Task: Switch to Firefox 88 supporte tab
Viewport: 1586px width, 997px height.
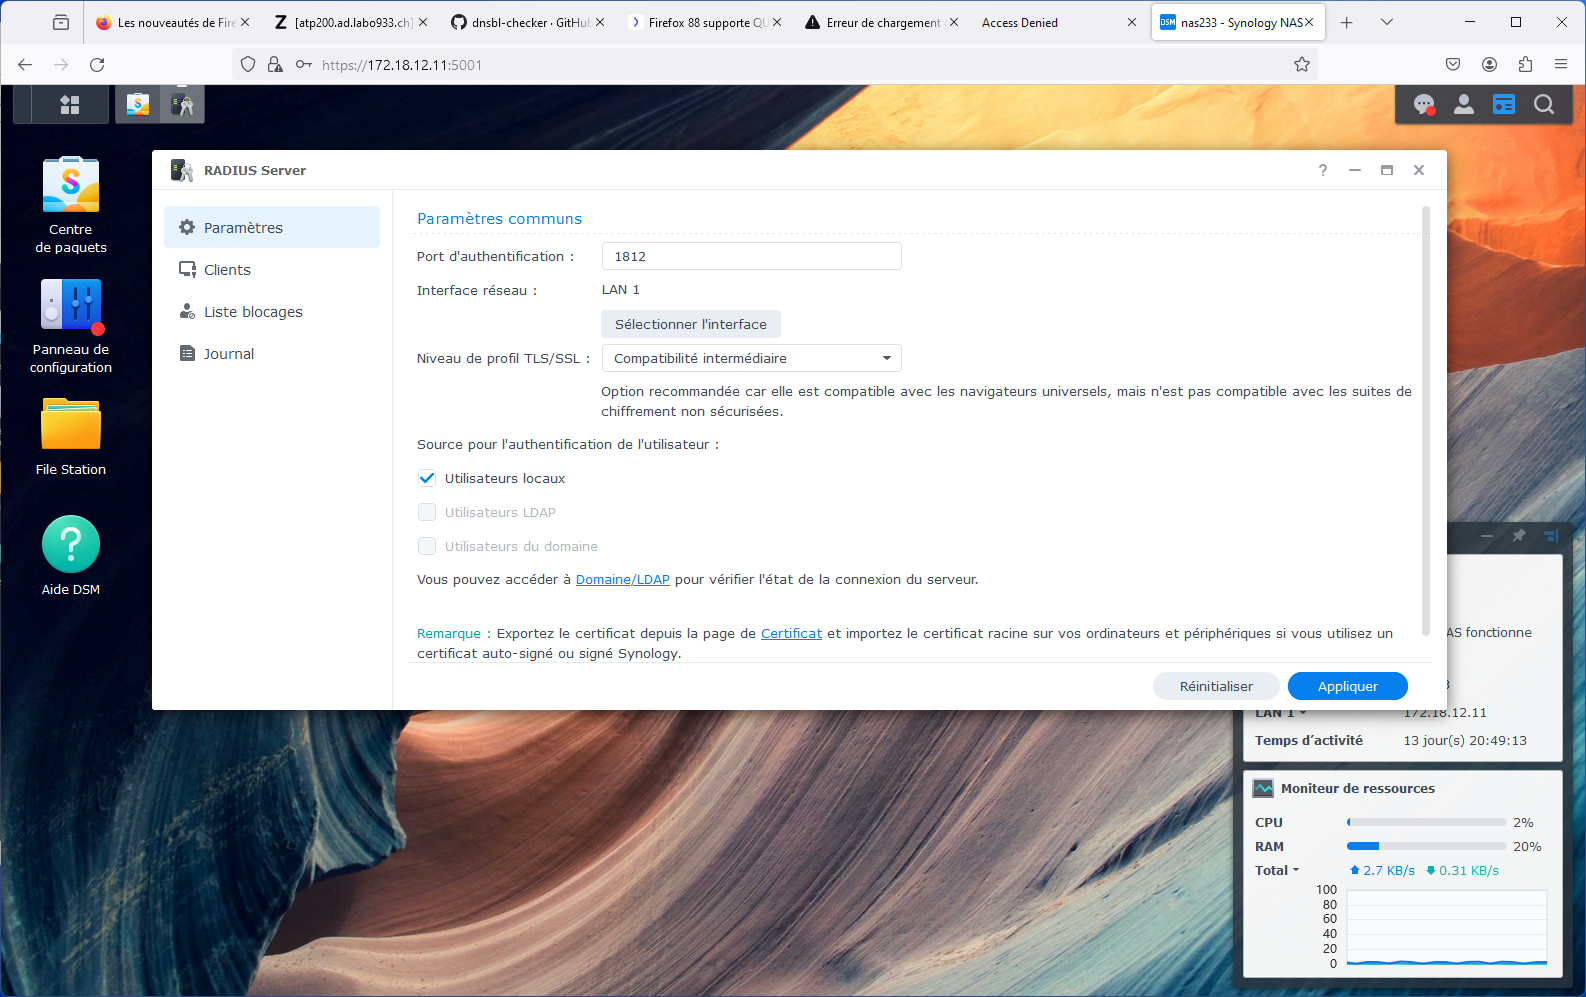Action: point(705,22)
